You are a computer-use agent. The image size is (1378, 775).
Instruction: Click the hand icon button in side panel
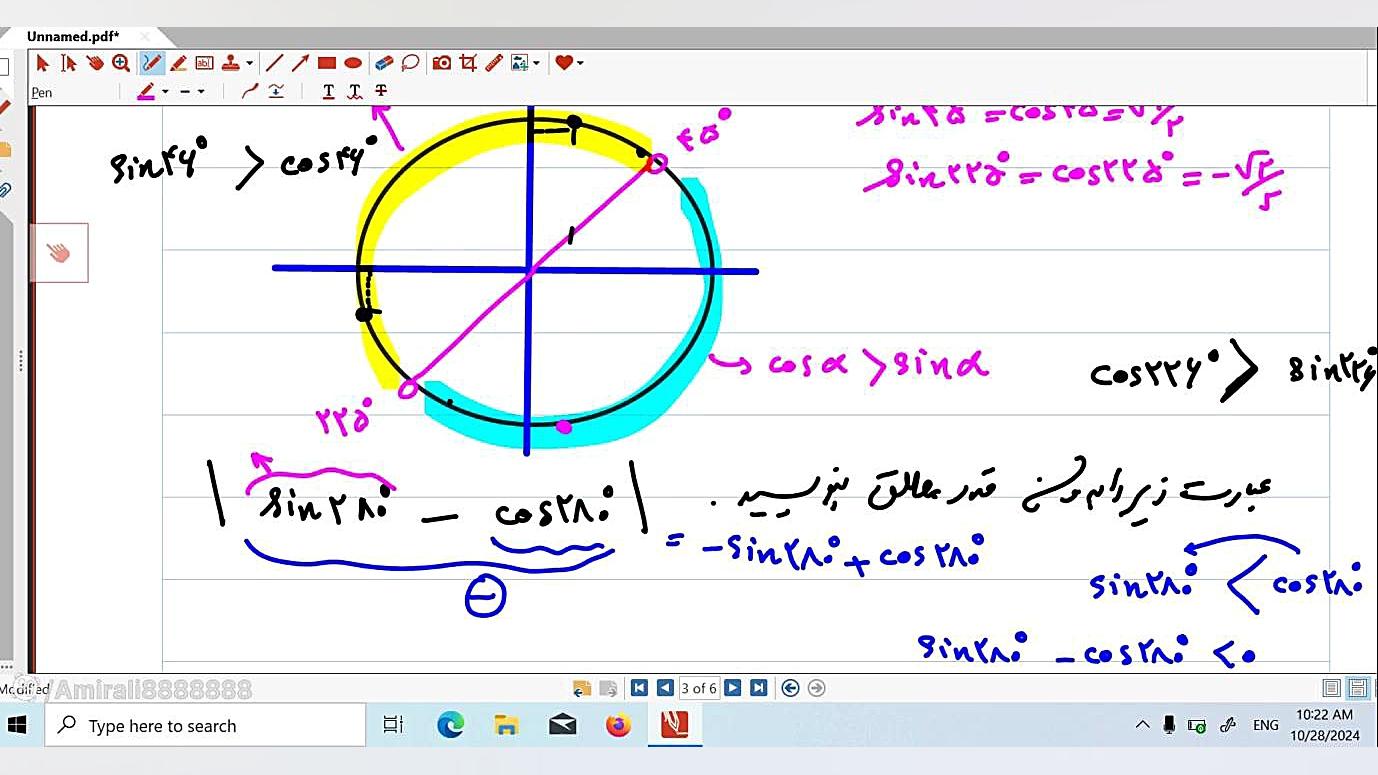click(59, 252)
